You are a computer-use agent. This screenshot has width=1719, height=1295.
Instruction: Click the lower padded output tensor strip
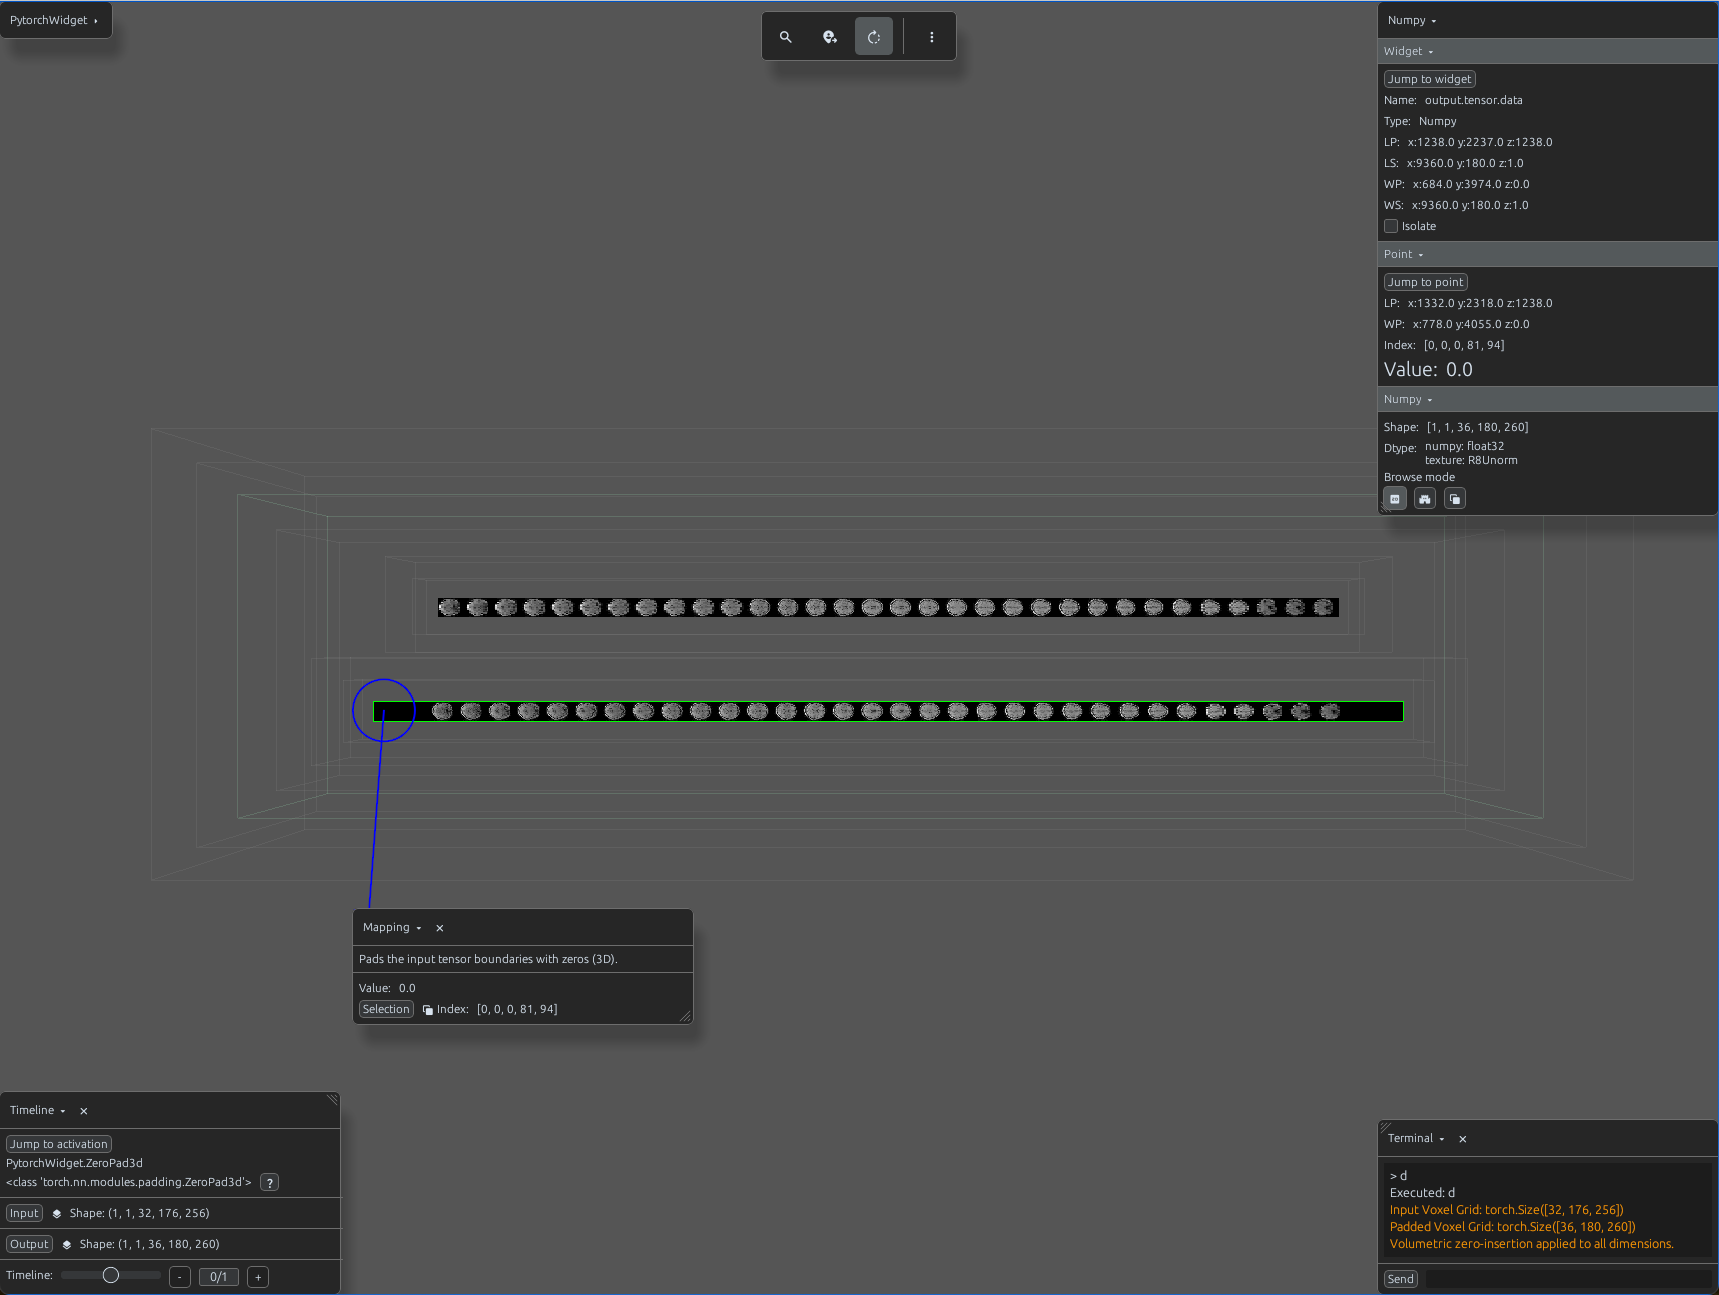888,711
